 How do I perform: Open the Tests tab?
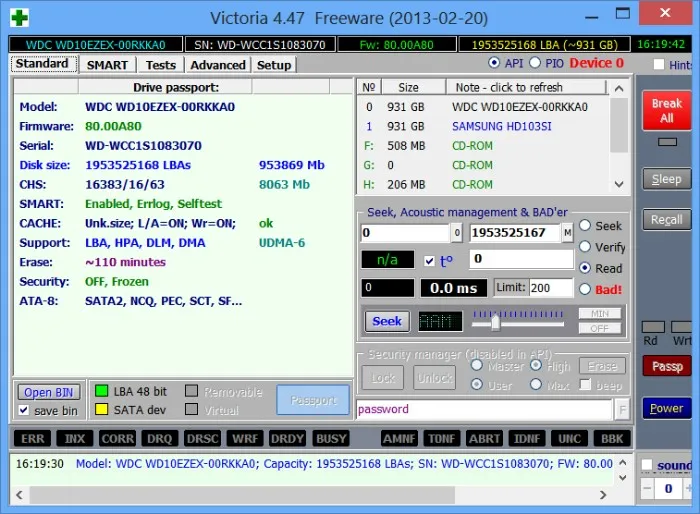point(161,65)
